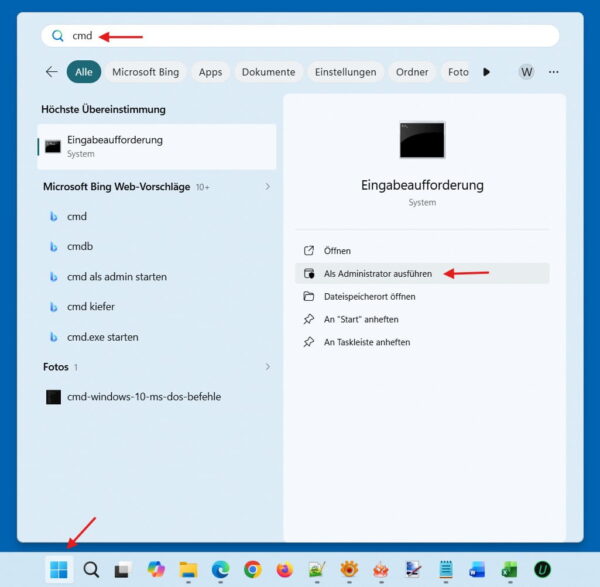Launch Firefox from the taskbar
600x587 pixels.
pyautogui.click(x=285, y=569)
